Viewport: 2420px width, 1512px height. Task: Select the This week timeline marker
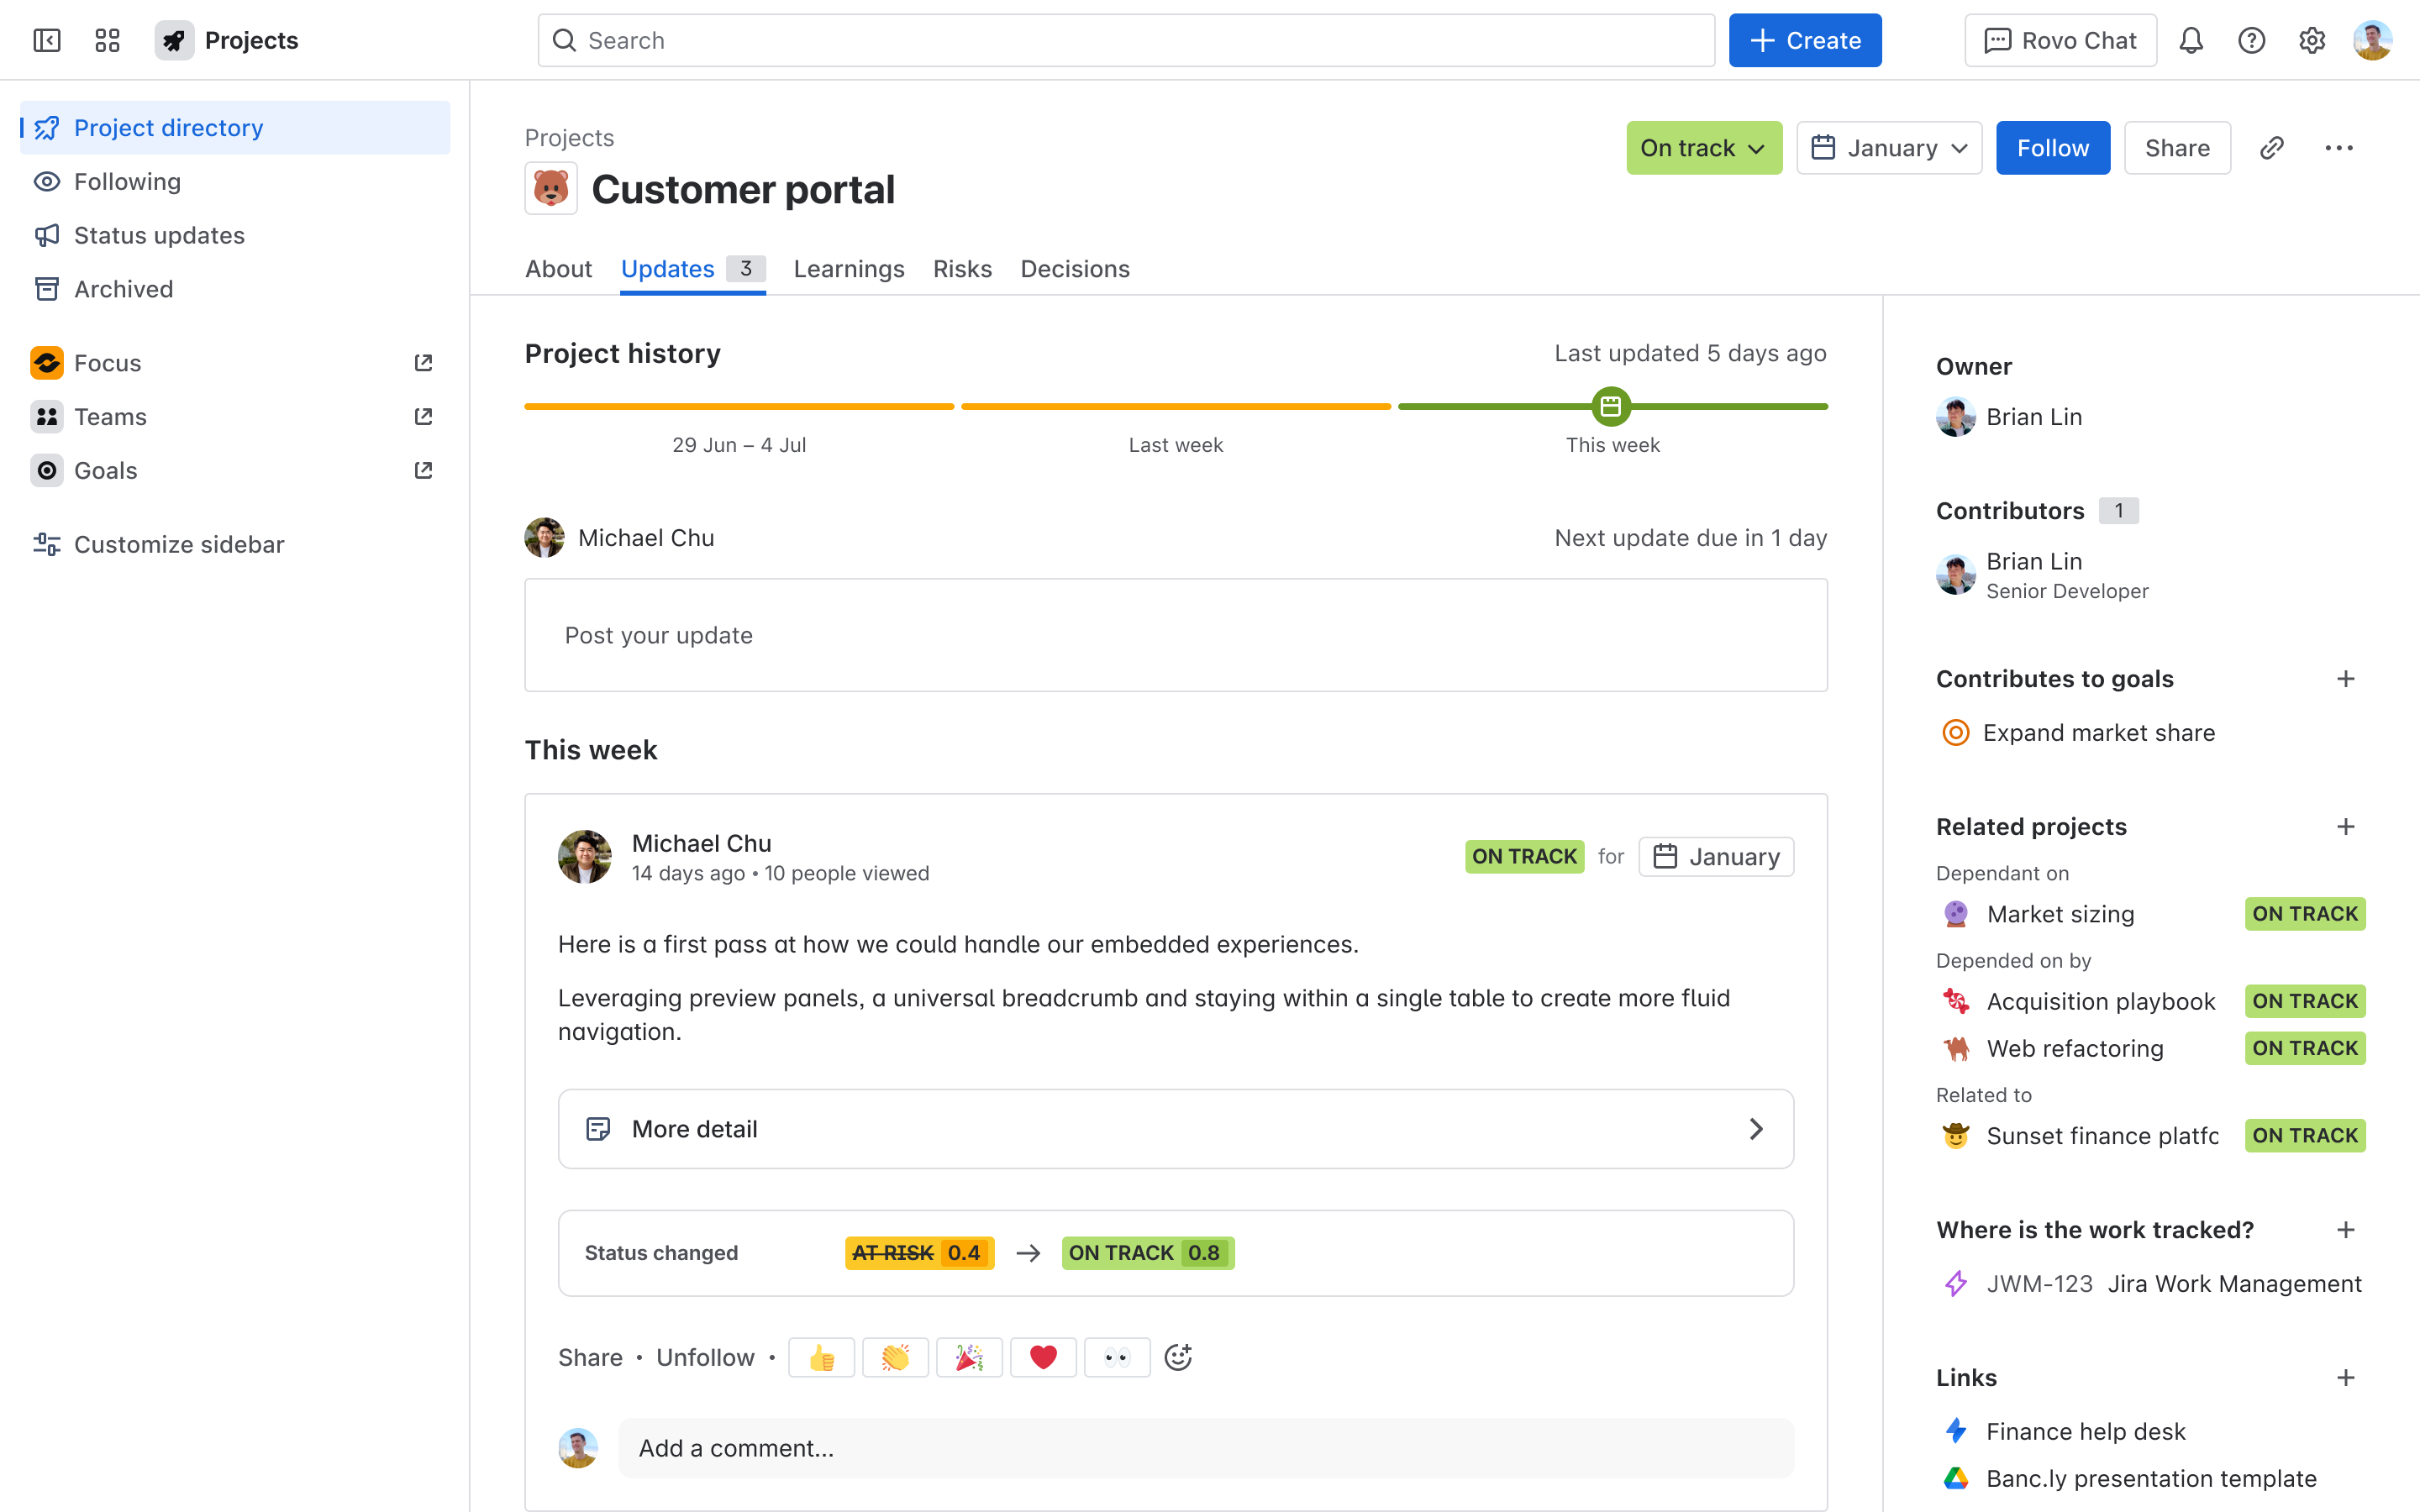1610,406
